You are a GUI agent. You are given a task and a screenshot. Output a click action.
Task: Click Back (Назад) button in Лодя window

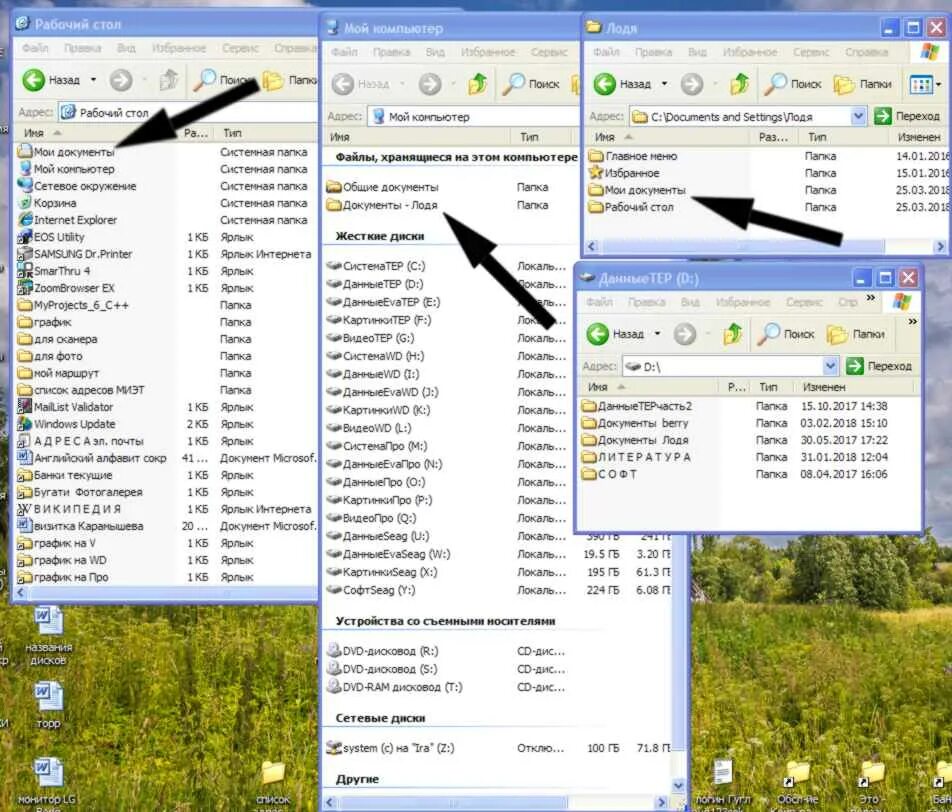tap(622, 84)
